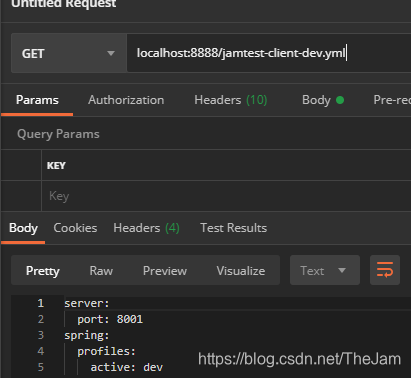Screen dimensions: 411x378
Task: Toggle line wrap icon
Action: point(385,270)
